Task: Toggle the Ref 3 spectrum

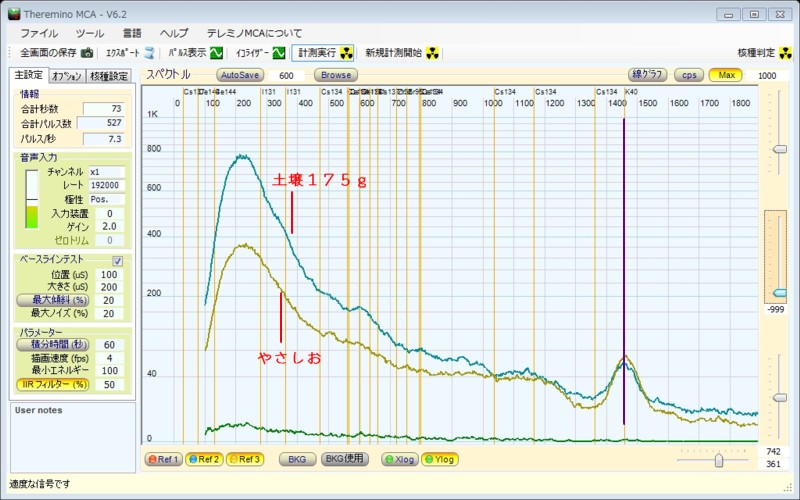Action: [245, 459]
